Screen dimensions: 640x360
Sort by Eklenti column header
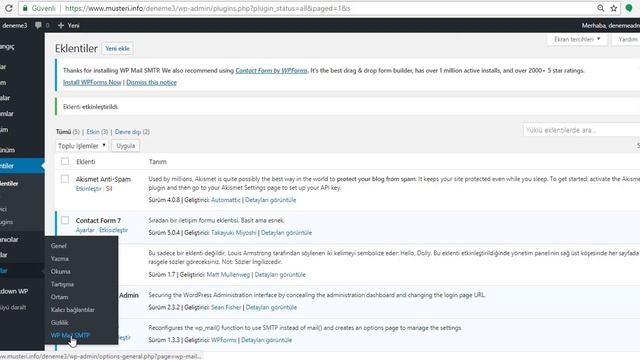(x=86, y=162)
